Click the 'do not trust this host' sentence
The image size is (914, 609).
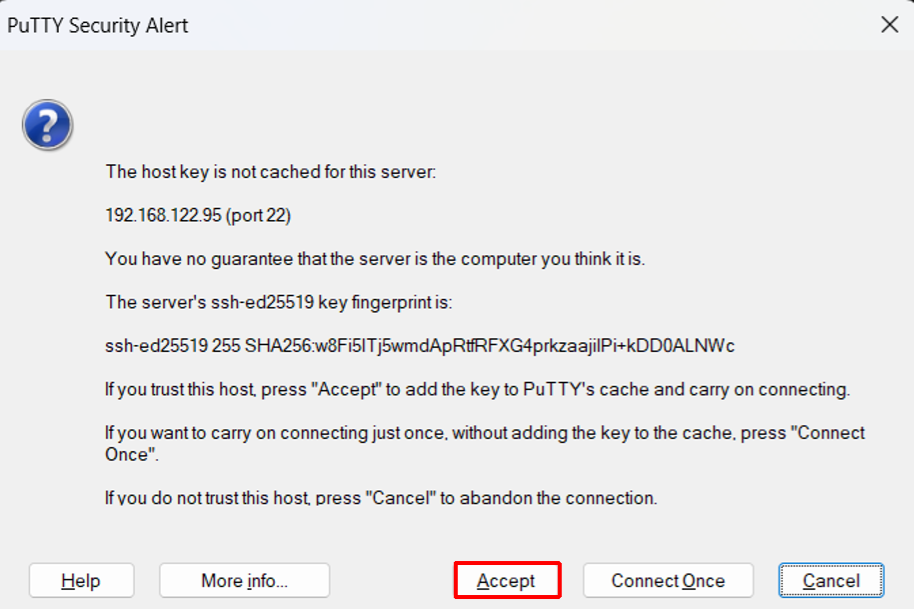(x=381, y=497)
